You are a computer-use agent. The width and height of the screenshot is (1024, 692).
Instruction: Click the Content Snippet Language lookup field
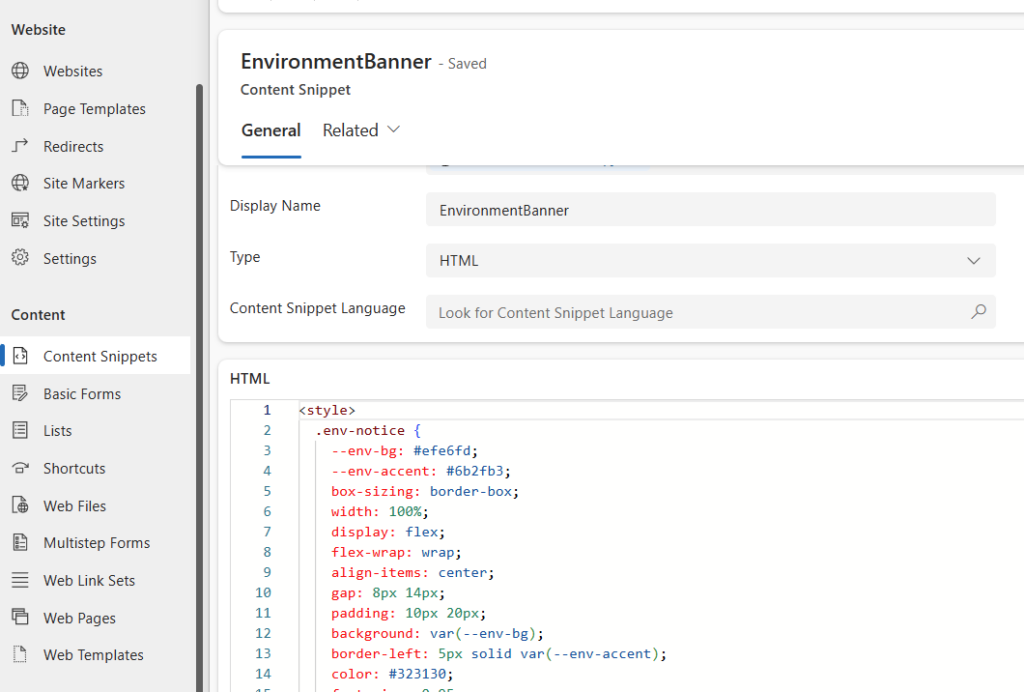711,312
